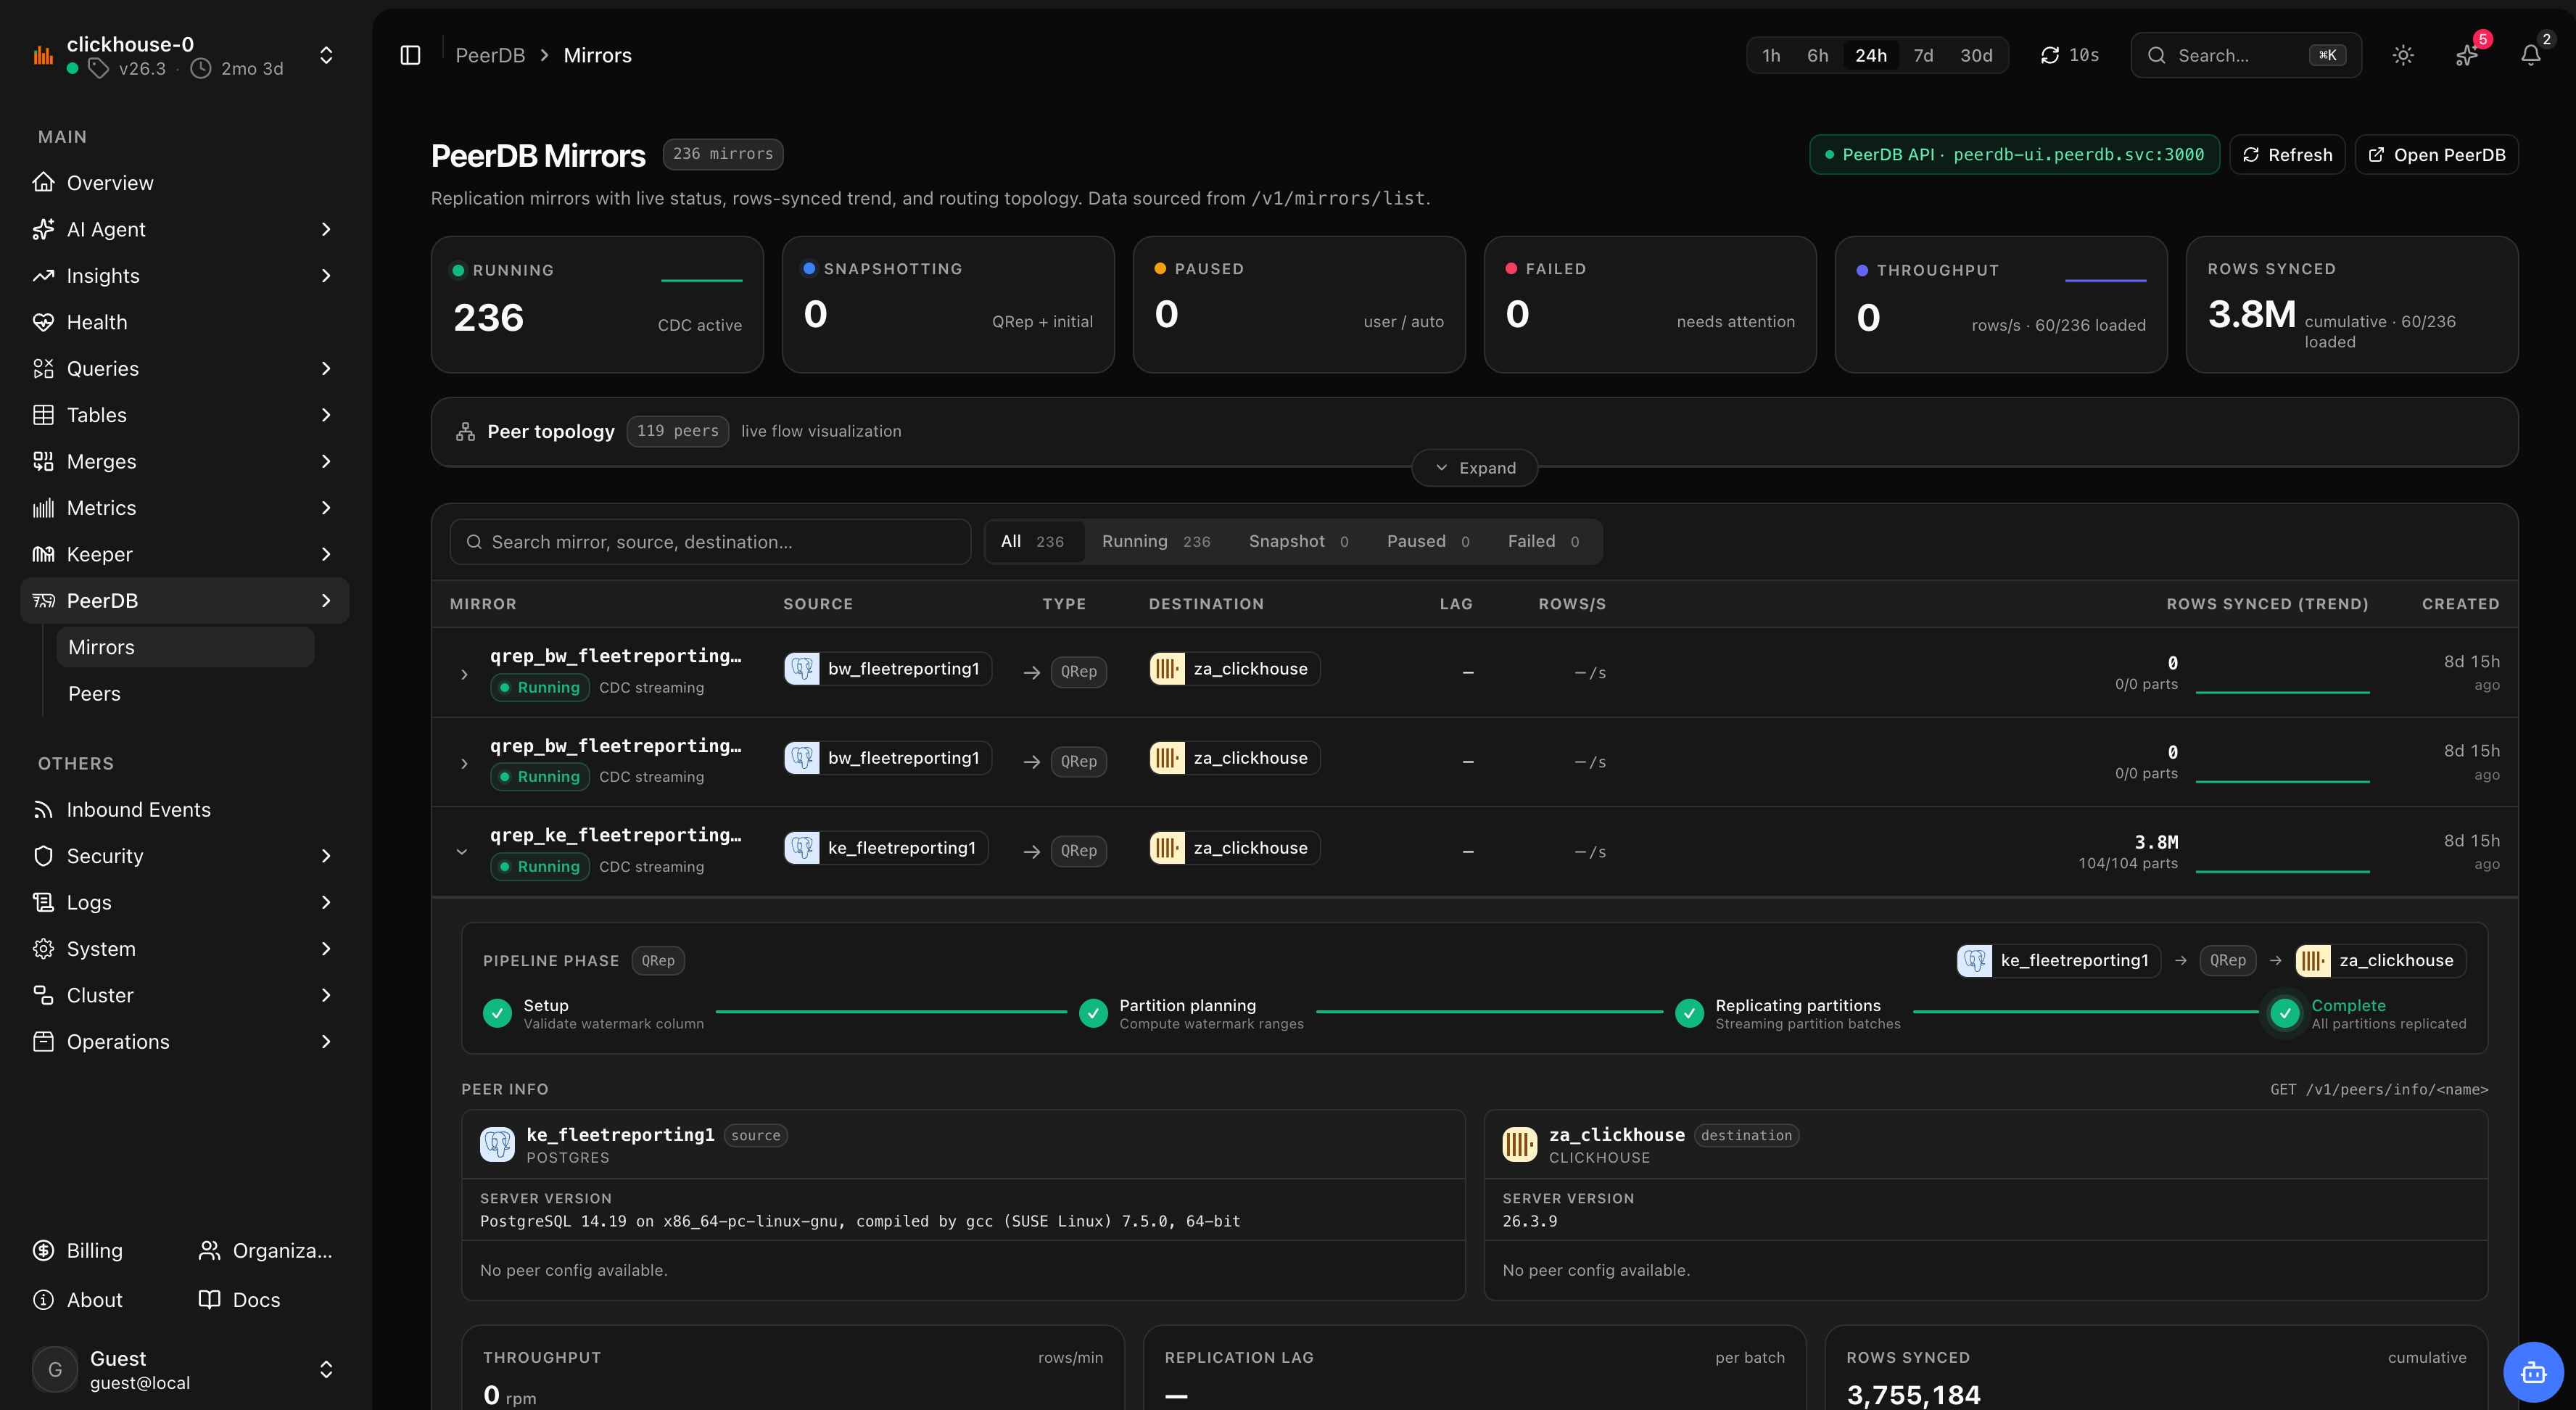
Task: Open the Peers sidebar item
Action: 185,694
